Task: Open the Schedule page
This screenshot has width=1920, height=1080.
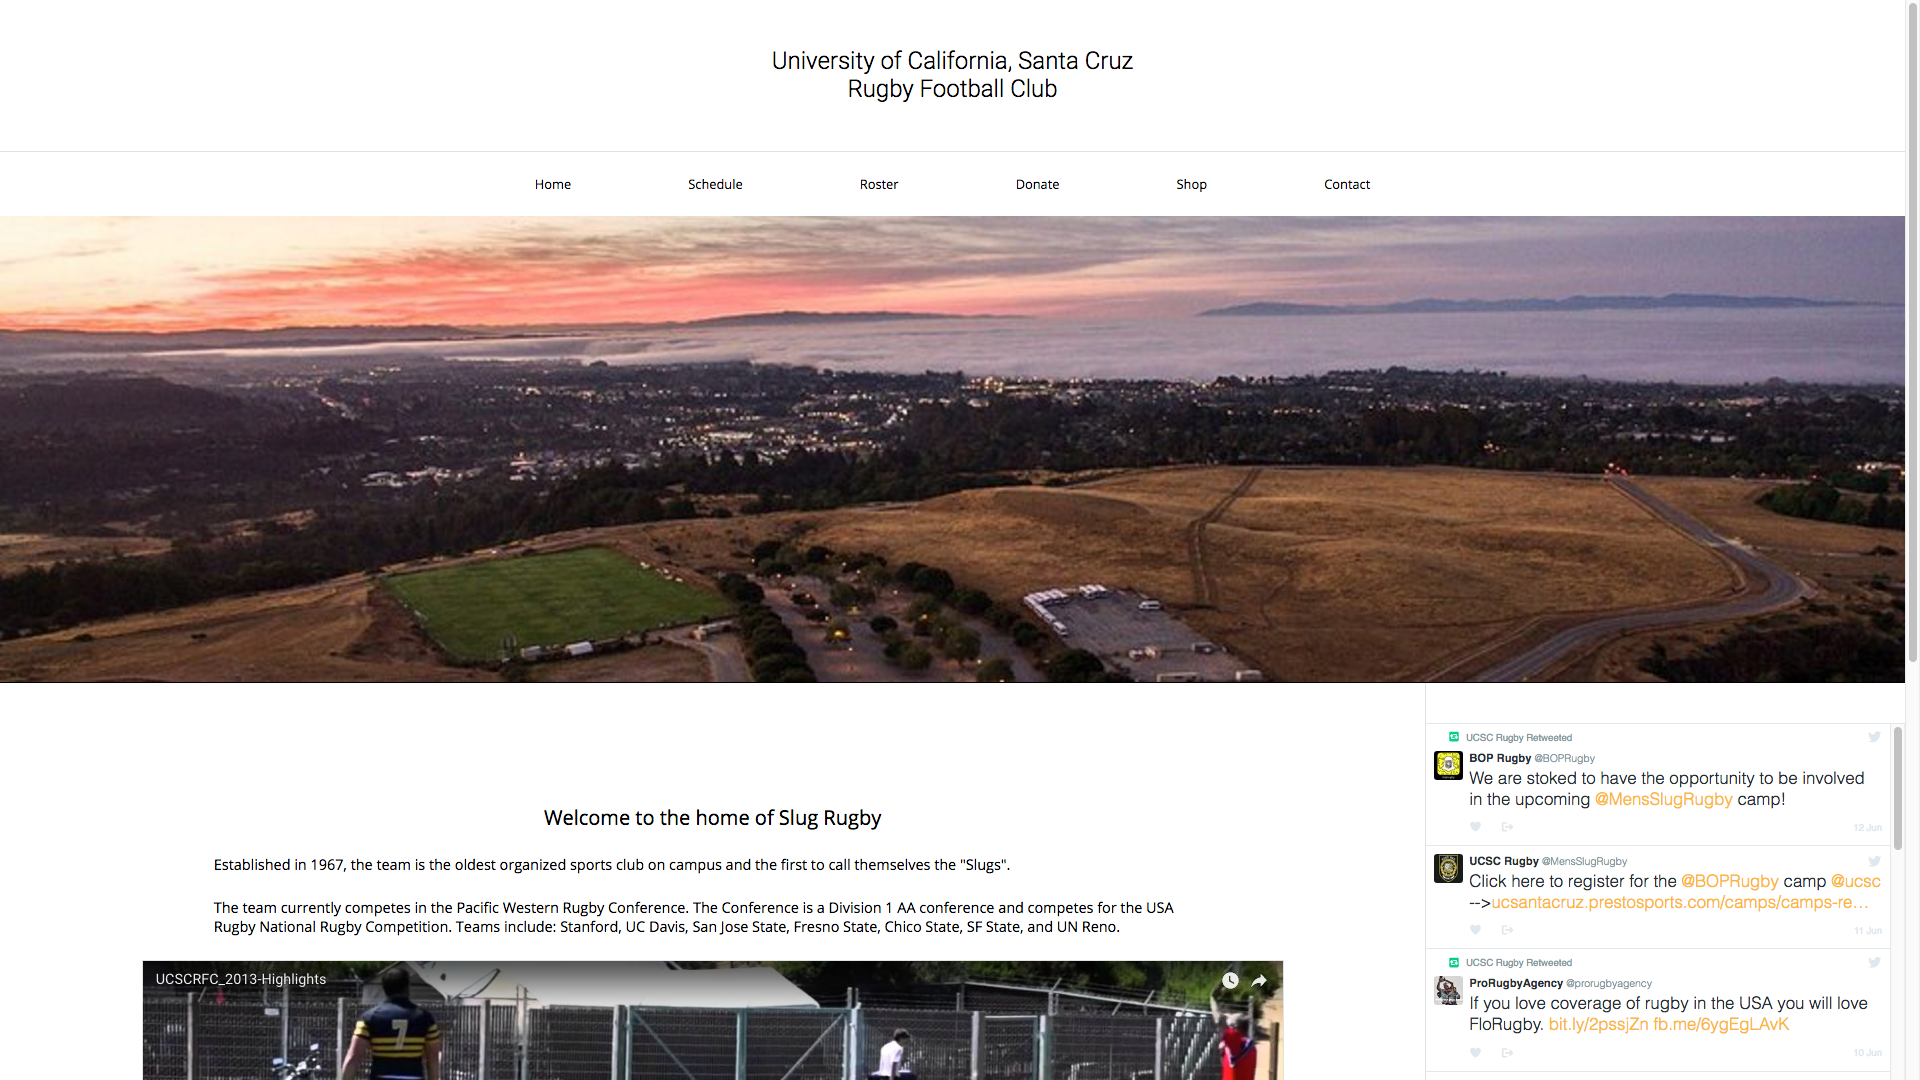Action: [x=715, y=184]
